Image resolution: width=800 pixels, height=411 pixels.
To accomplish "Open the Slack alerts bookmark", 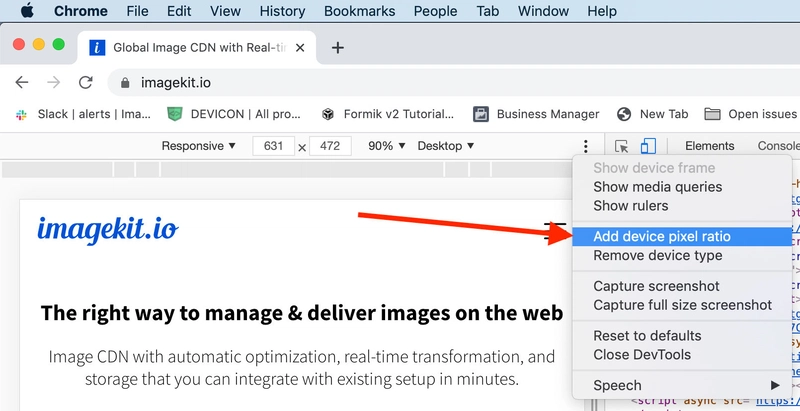I will coord(83,114).
